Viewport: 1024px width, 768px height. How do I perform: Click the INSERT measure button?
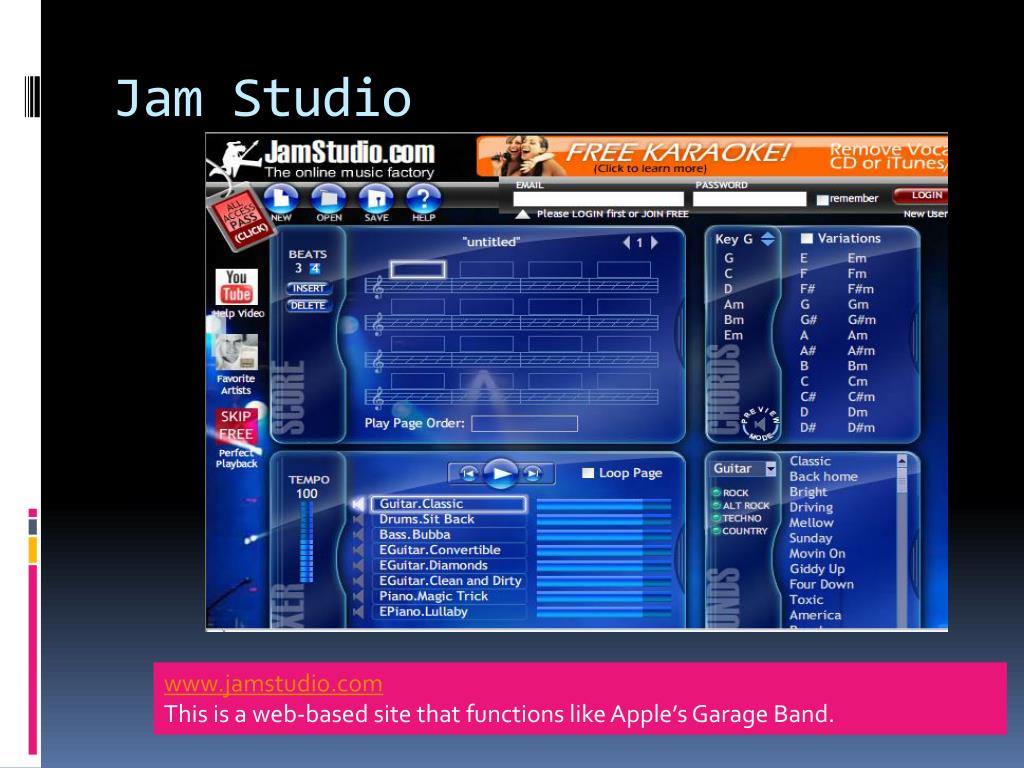click(x=308, y=288)
